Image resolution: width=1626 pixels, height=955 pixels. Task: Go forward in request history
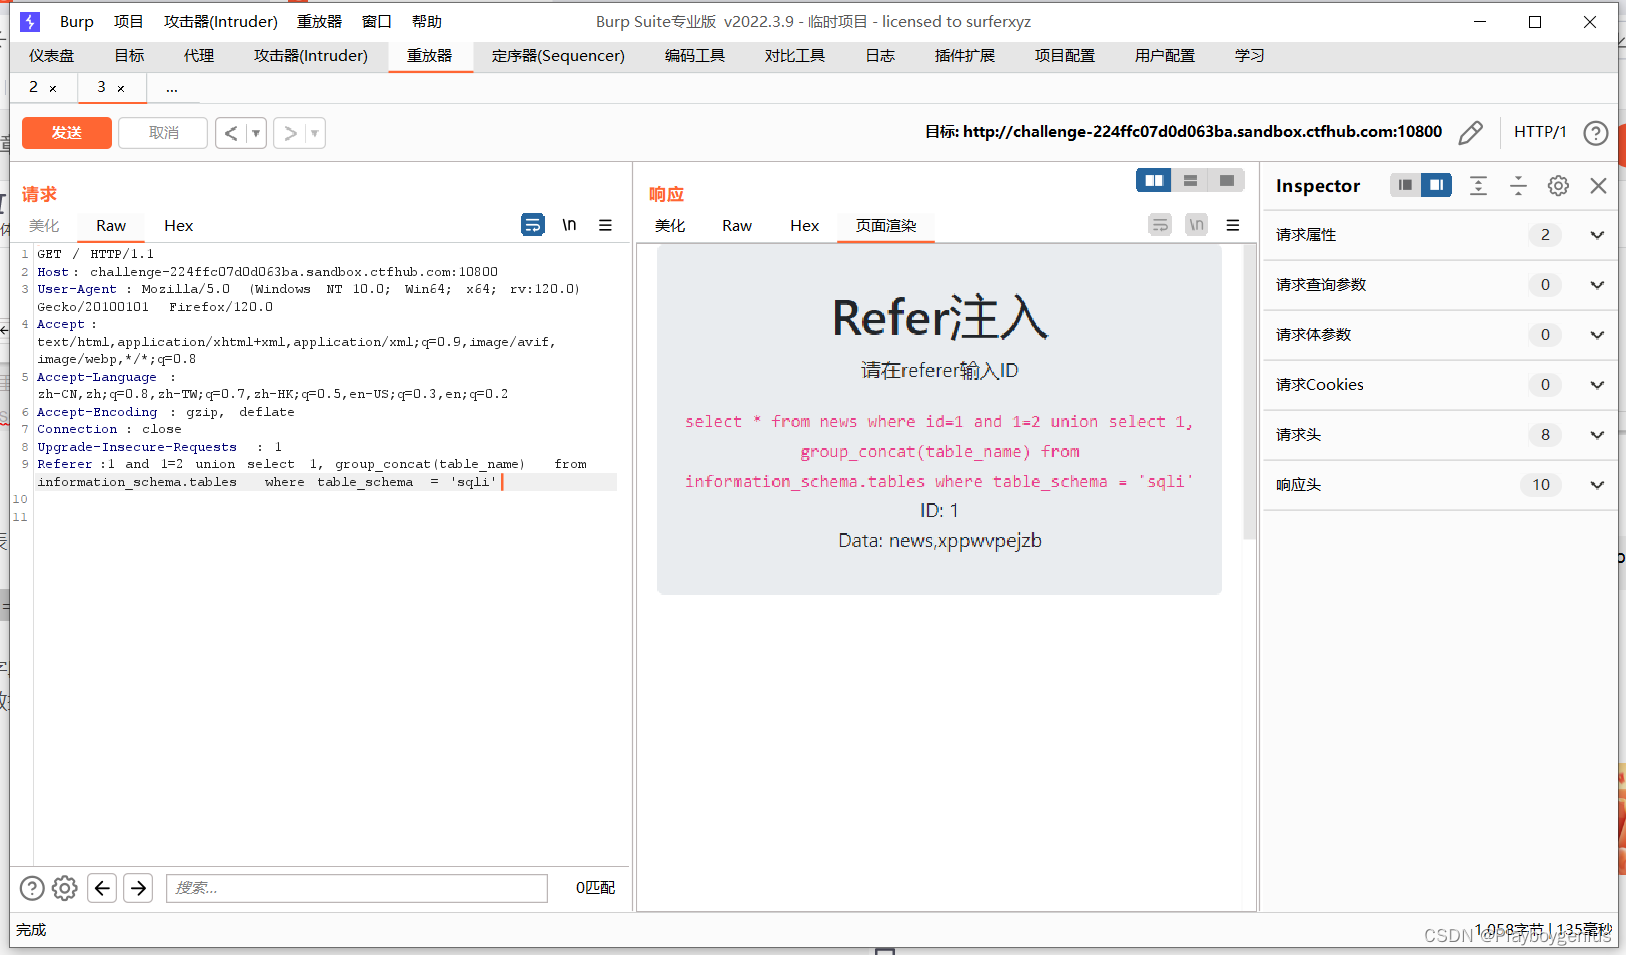290,133
